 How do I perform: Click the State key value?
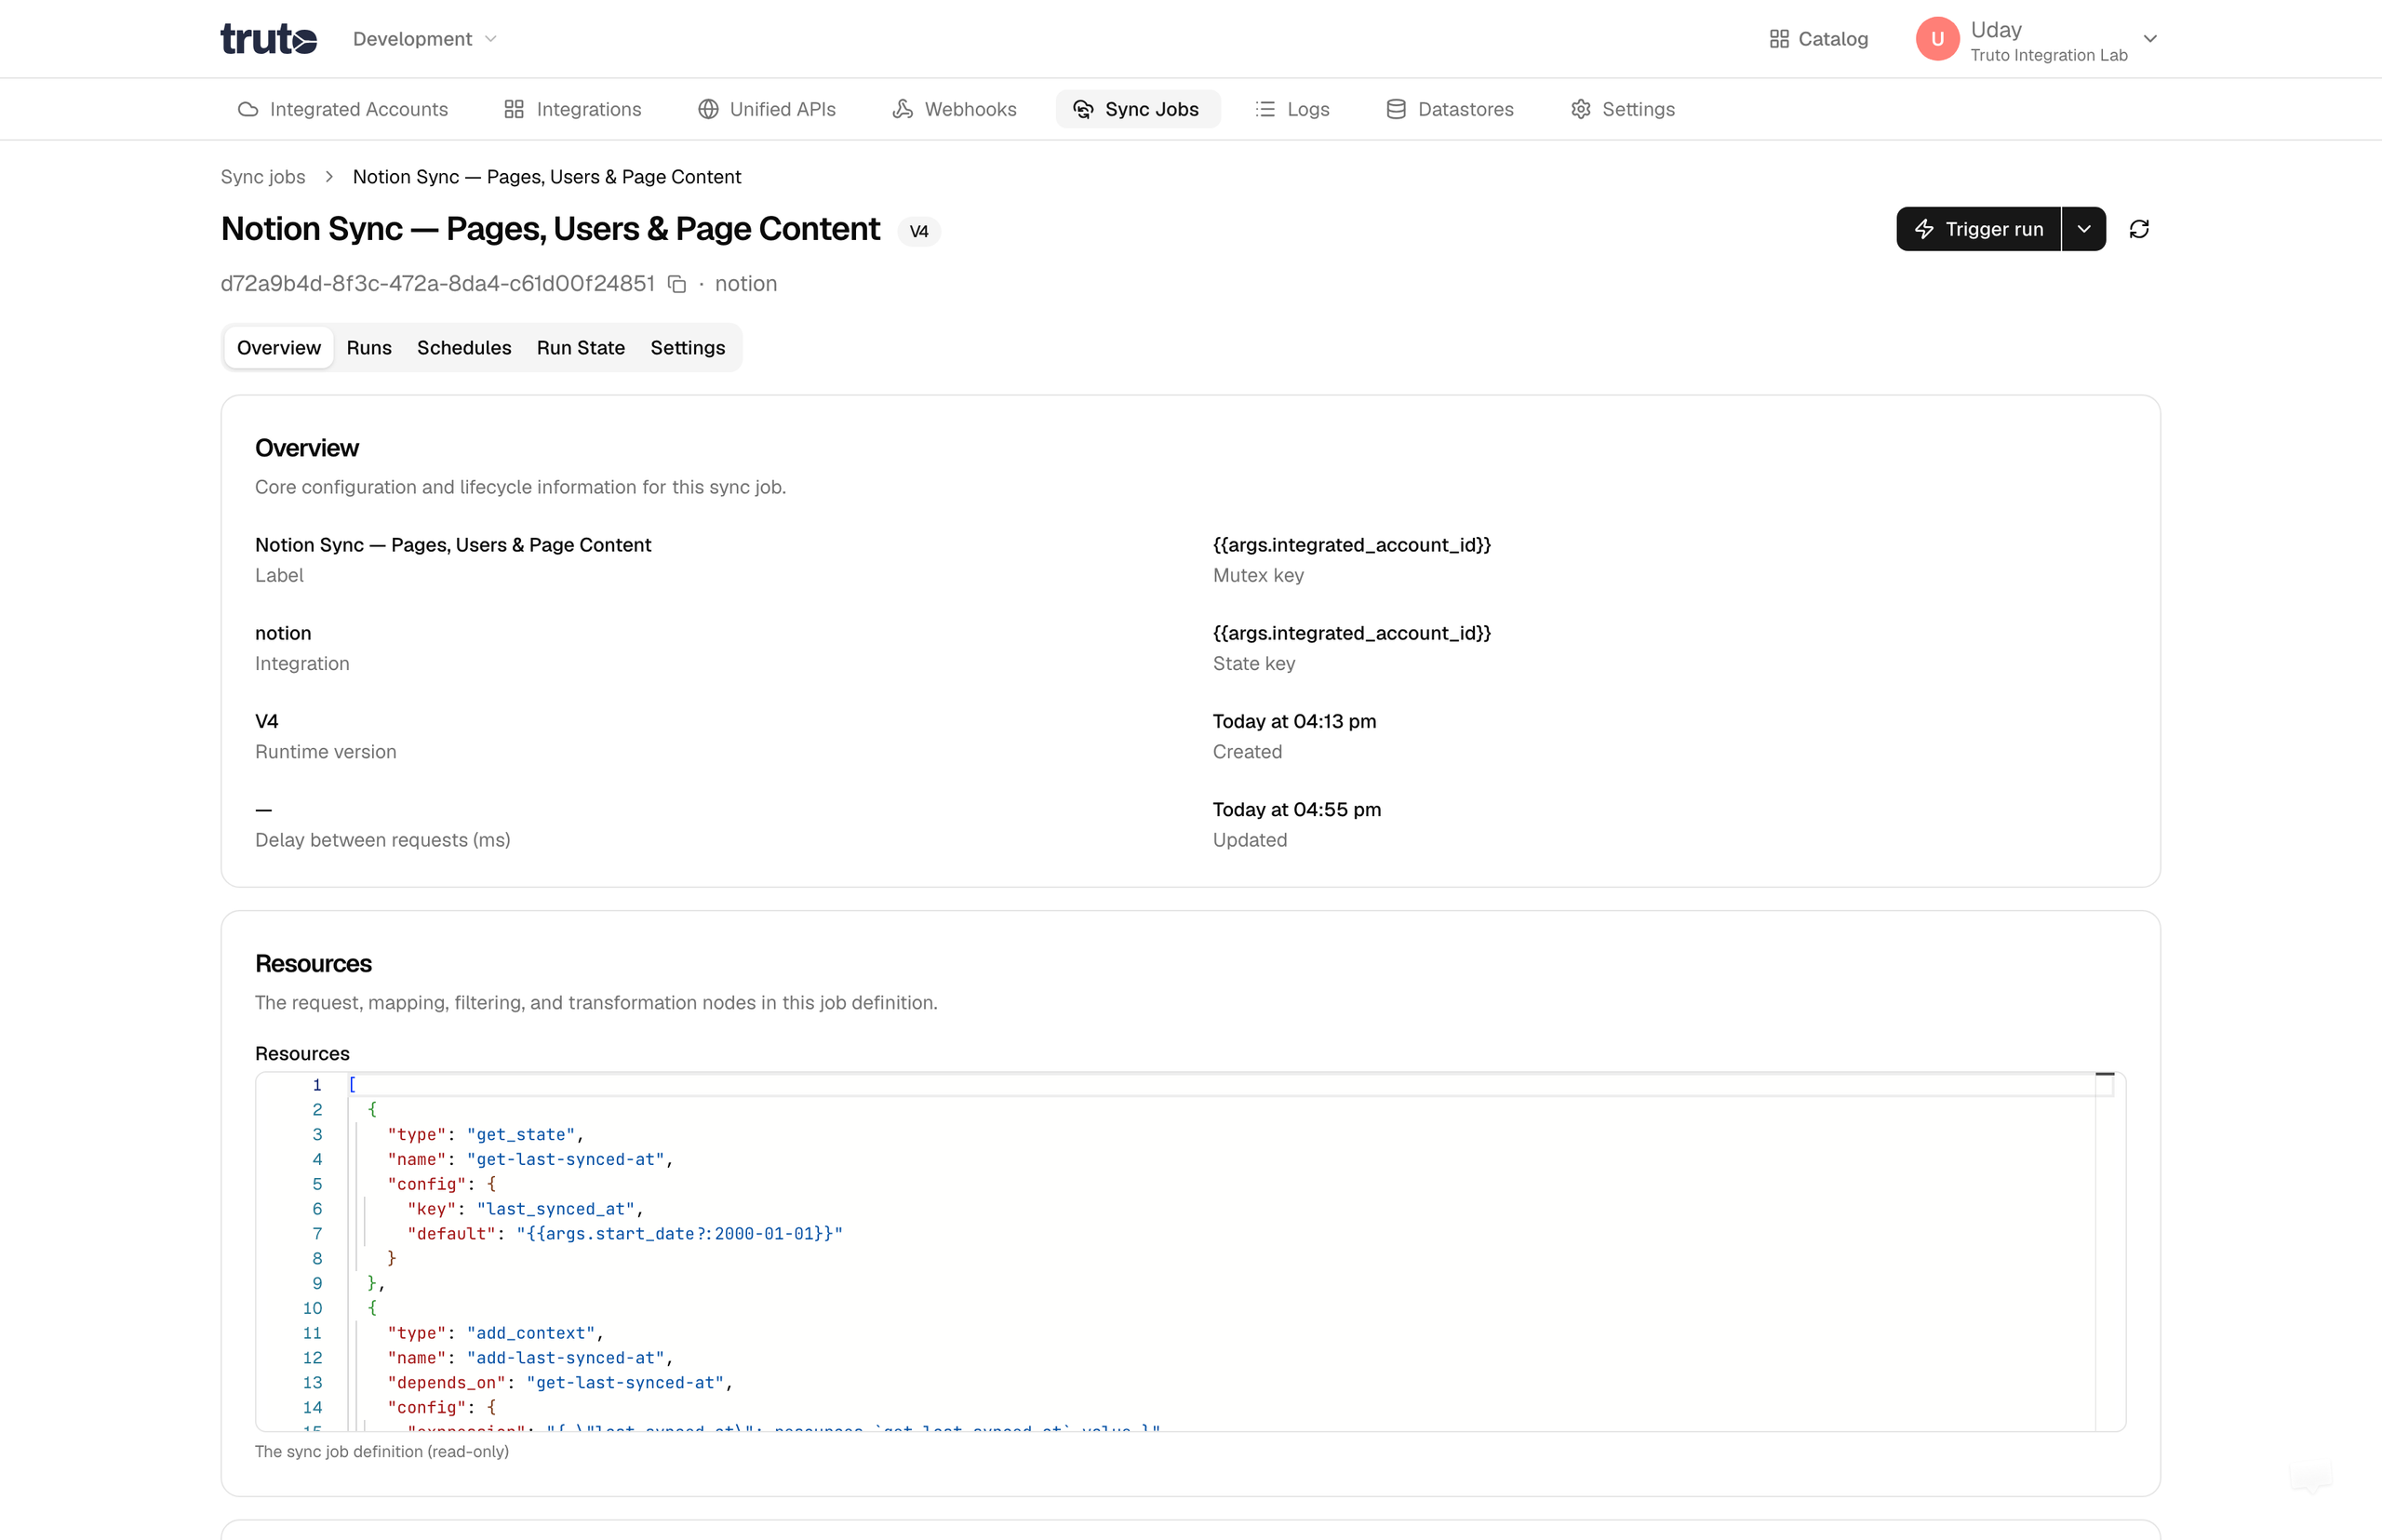1351,633
